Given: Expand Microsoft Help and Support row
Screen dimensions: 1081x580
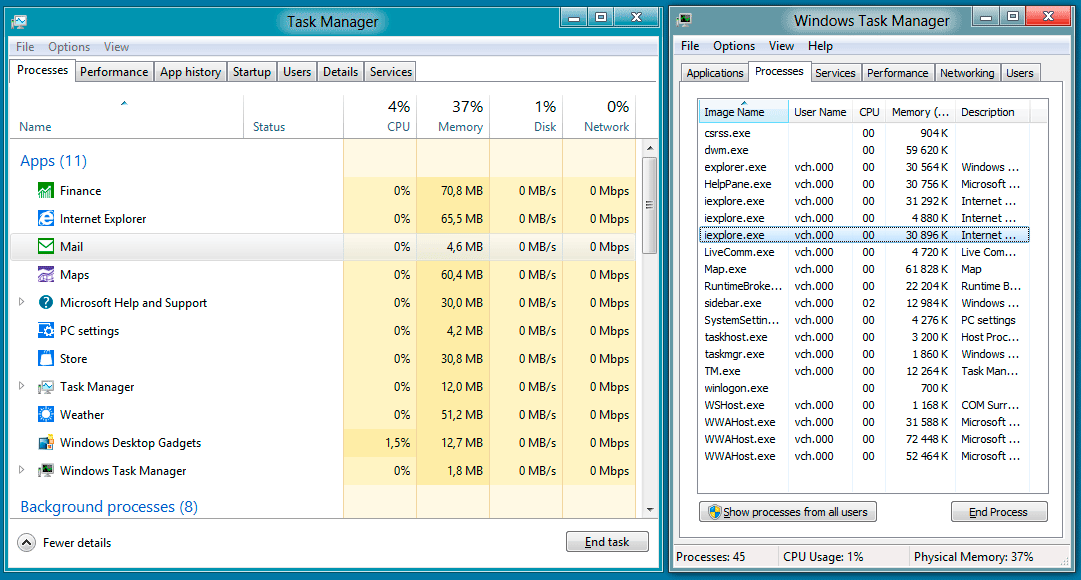Looking at the screenshot, I should point(21,302).
